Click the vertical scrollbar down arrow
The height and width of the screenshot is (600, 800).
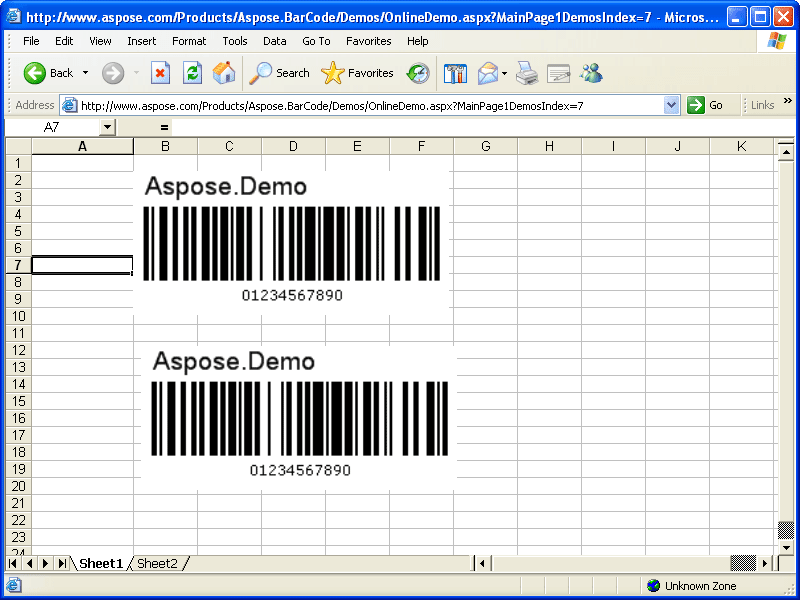pos(784,547)
